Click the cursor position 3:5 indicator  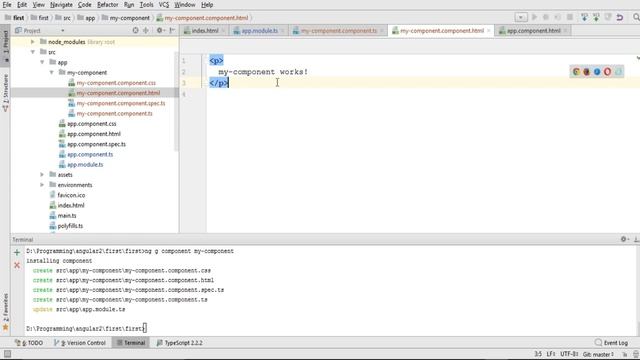click(x=538, y=354)
